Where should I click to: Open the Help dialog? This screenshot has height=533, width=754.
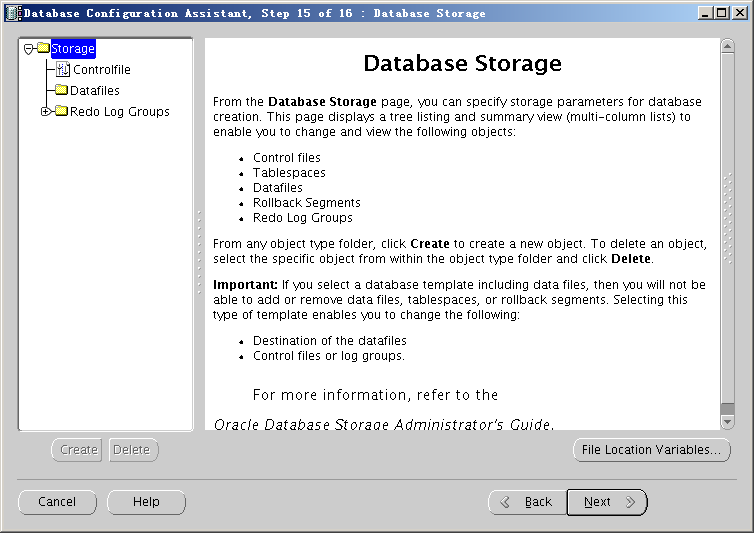tap(146, 502)
